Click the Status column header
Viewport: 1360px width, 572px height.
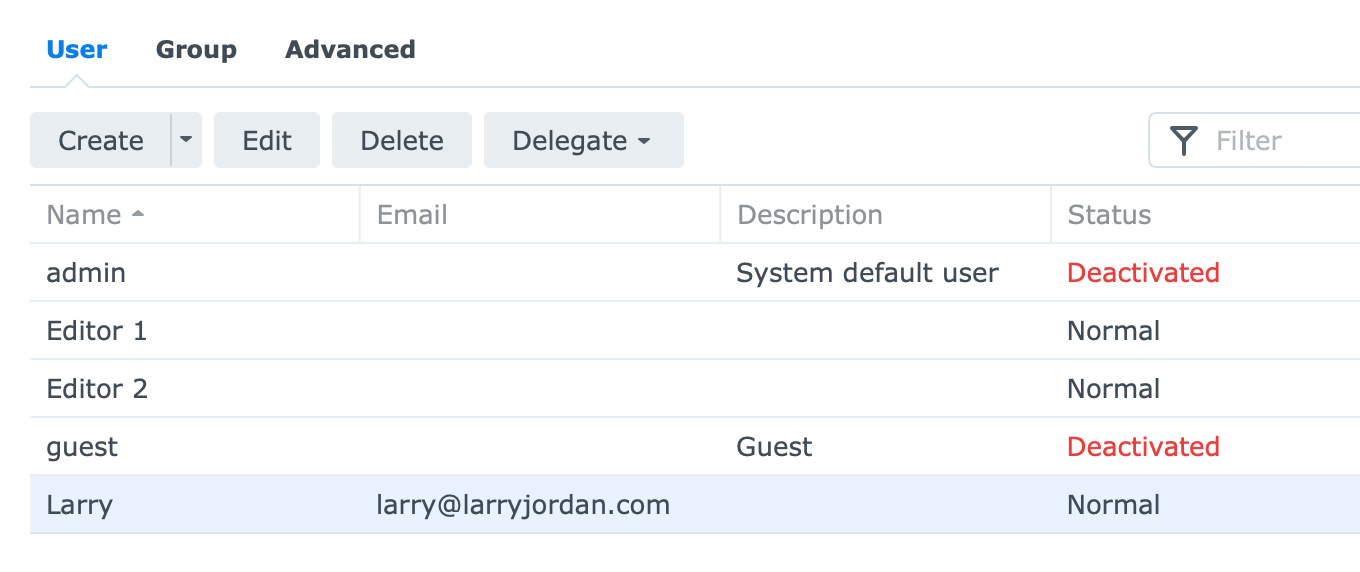(x=1109, y=215)
